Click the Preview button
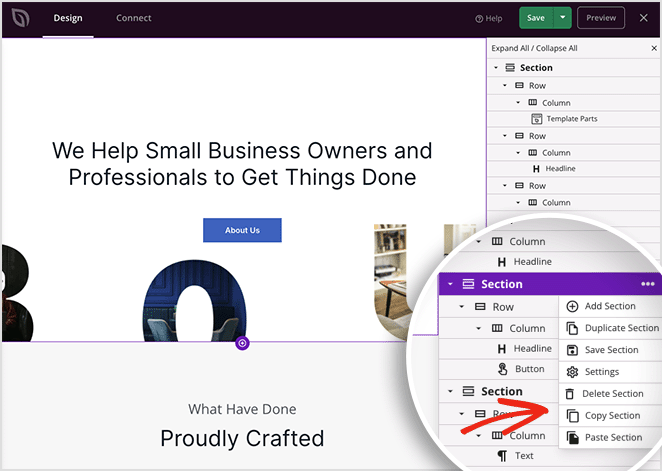662x471 pixels. pyautogui.click(x=601, y=18)
